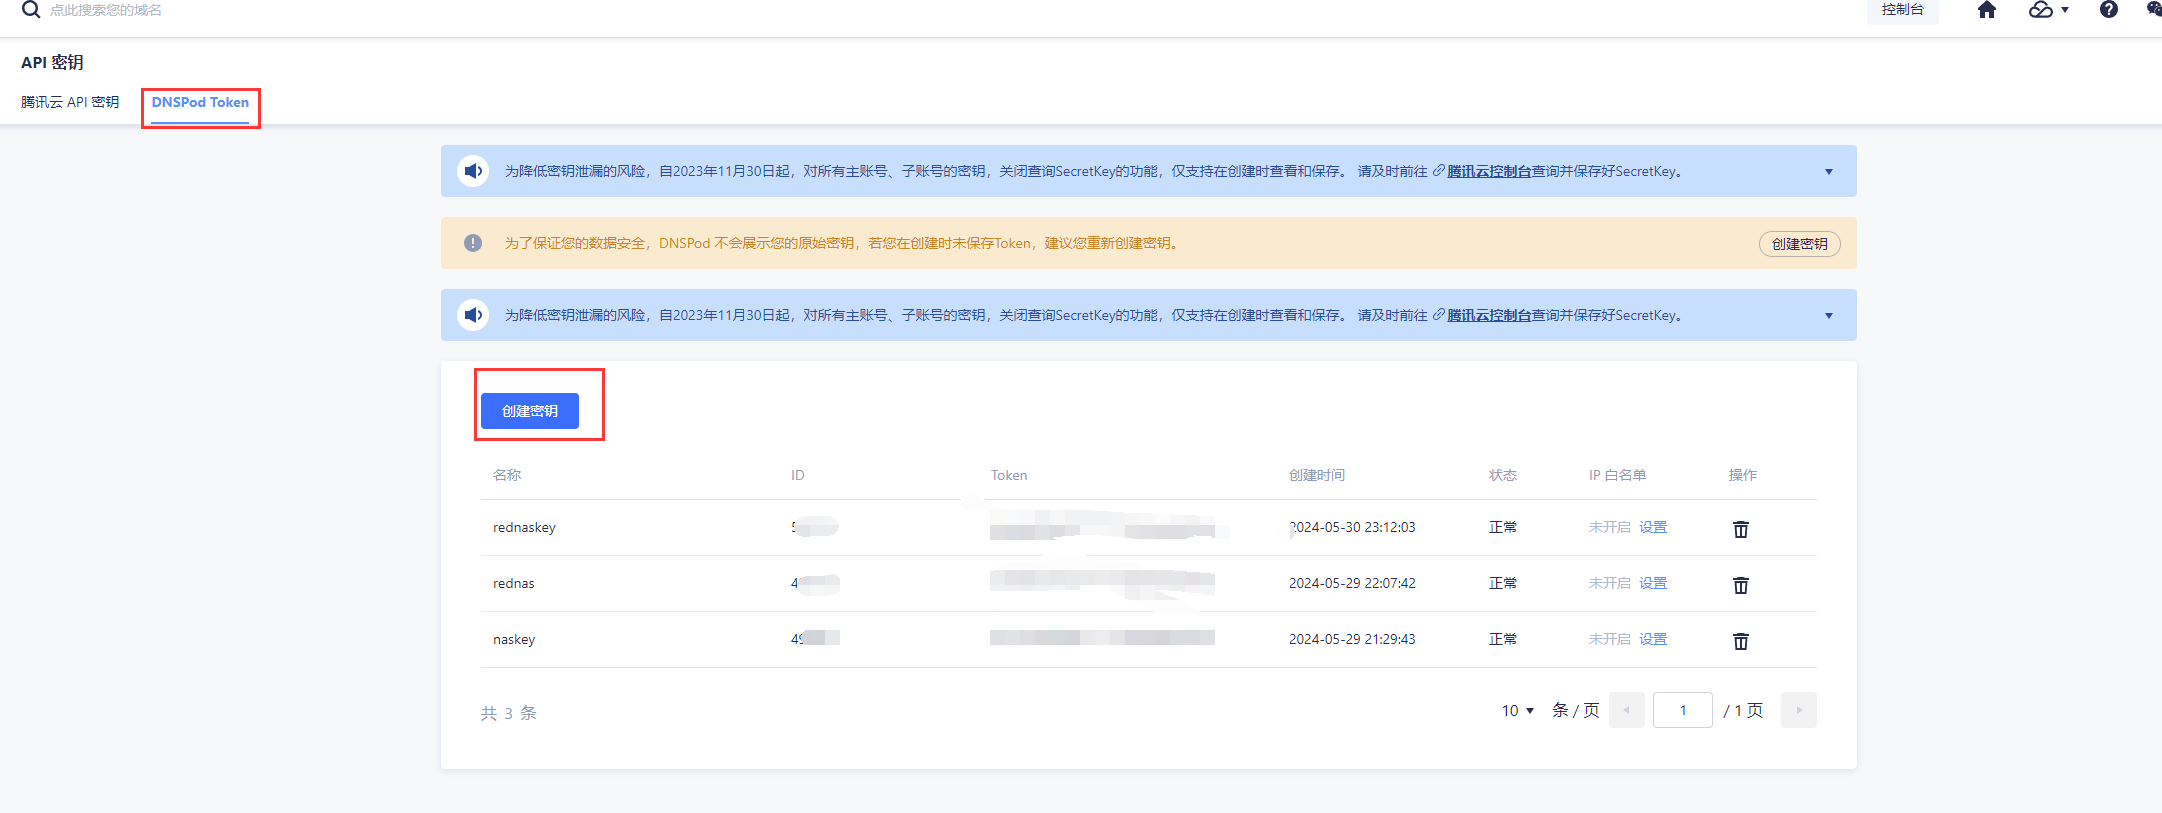The image size is (2162, 813).
Task: Delete the rednaskey token with trash icon
Action: tap(1740, 529)
